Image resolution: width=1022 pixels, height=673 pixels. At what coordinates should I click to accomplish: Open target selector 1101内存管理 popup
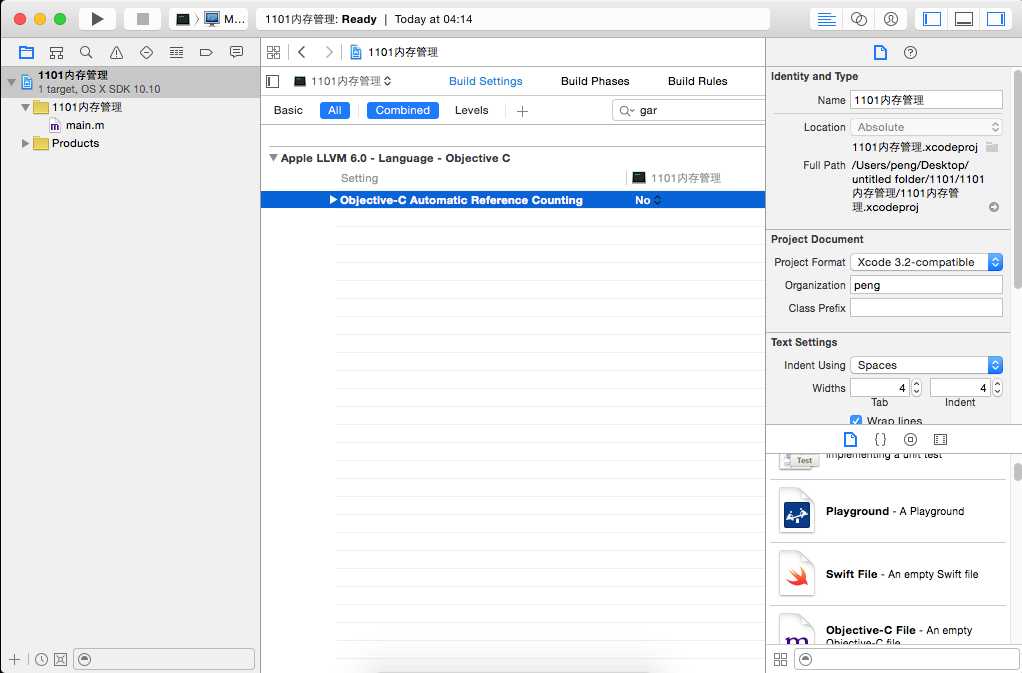(x=343, y=81)
